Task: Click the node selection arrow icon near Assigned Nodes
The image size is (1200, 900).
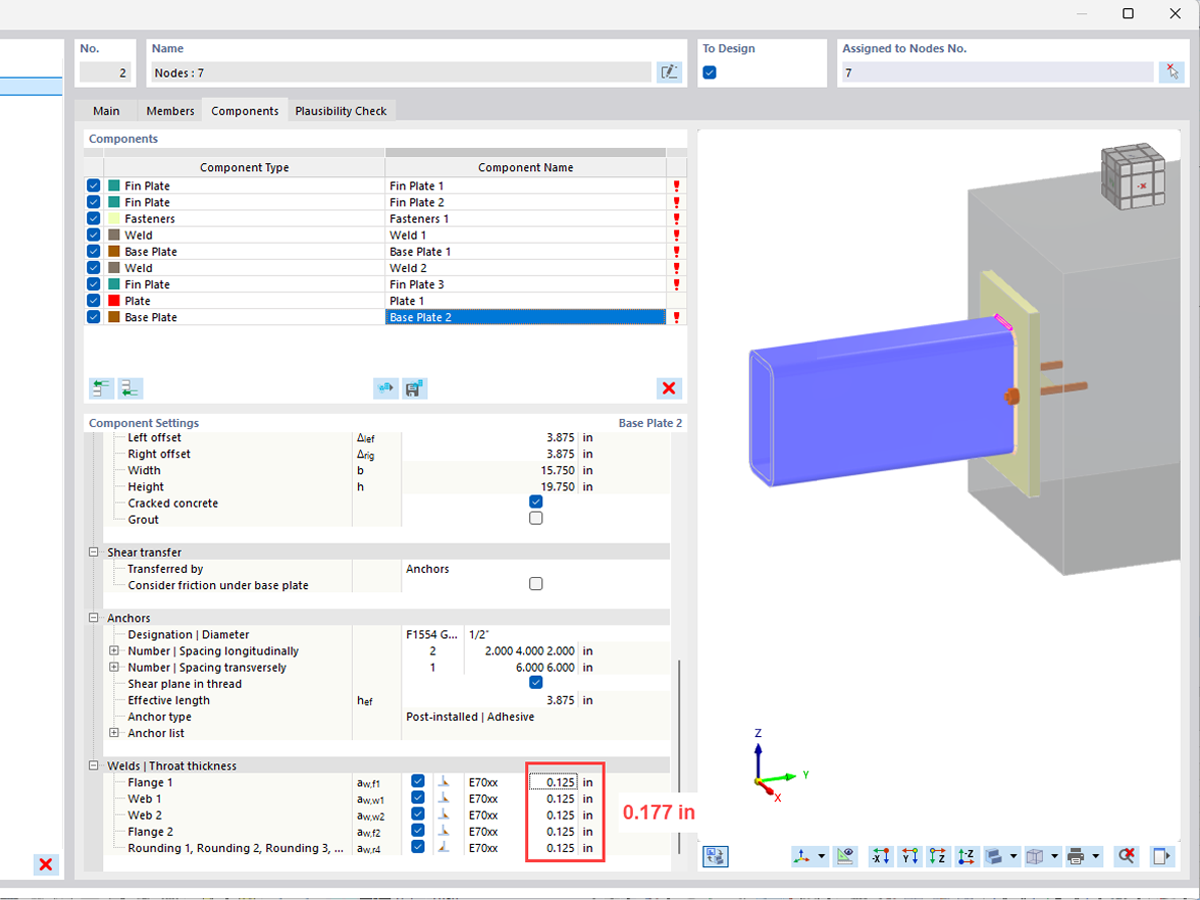Action: 1171,71
